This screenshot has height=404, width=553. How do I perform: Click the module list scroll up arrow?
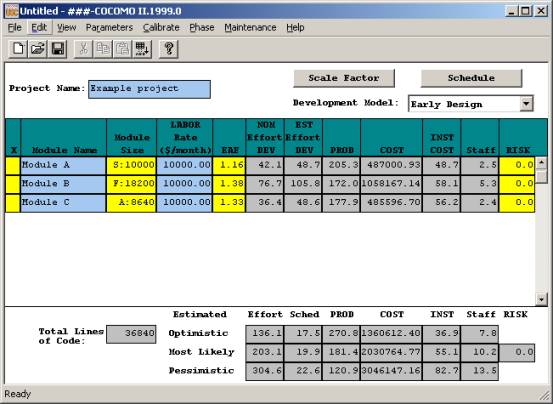[x=541, y=163]
